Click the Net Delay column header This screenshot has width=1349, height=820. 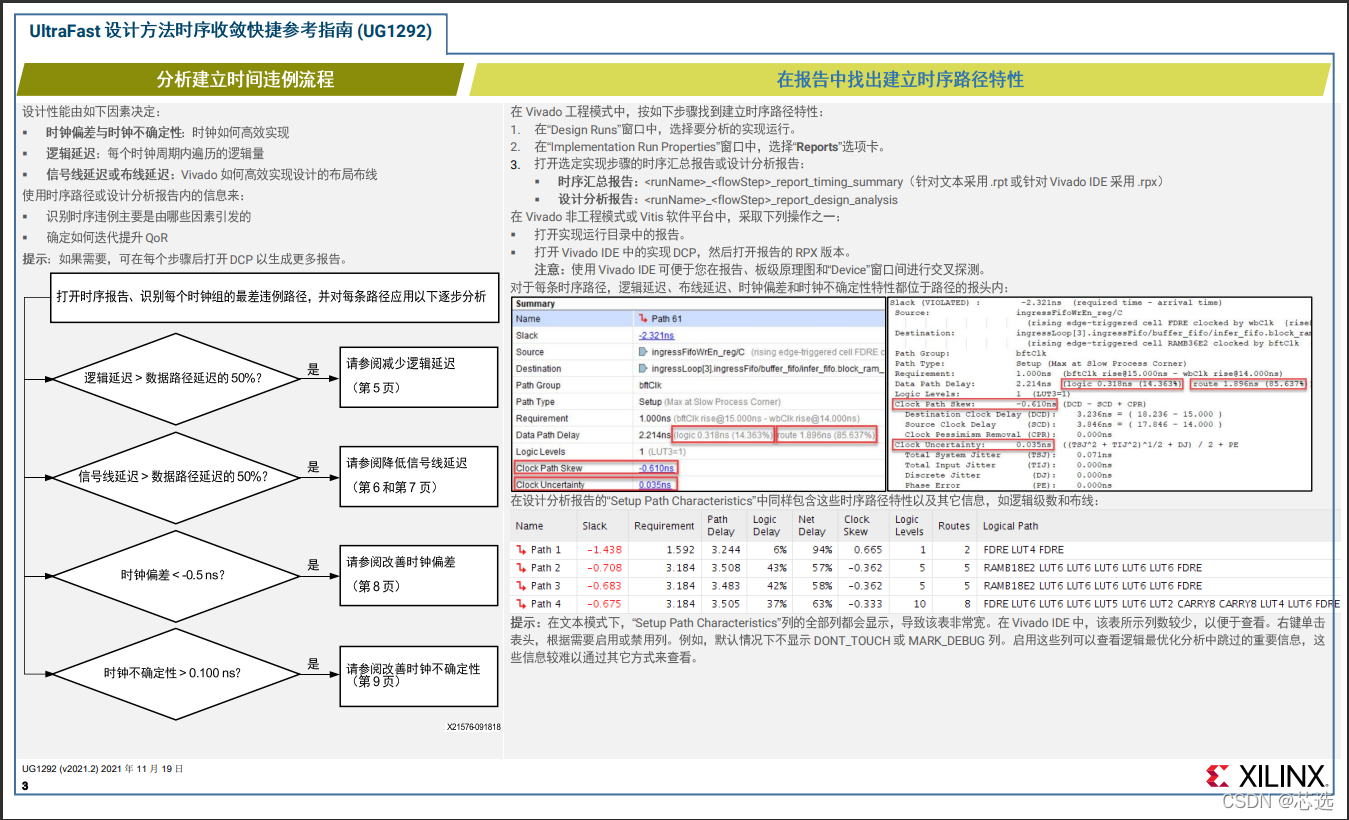point(812,526)
